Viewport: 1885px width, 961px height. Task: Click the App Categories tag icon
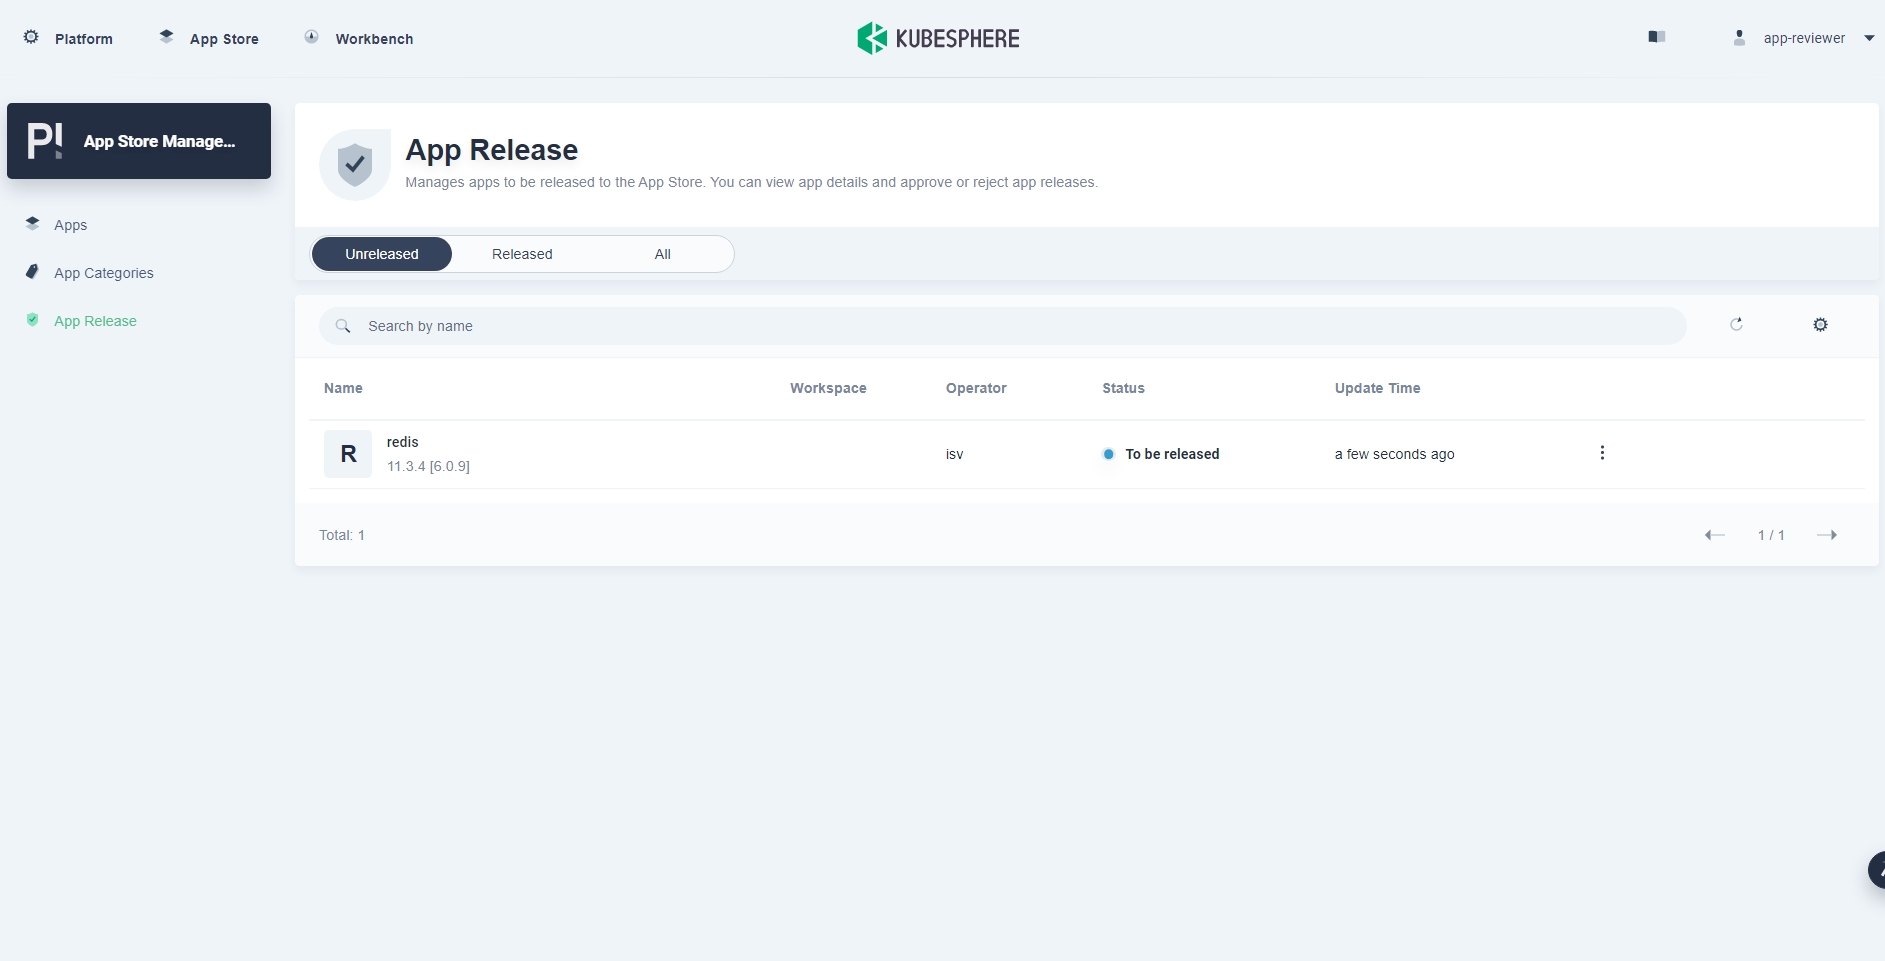[x=33, y=272]
